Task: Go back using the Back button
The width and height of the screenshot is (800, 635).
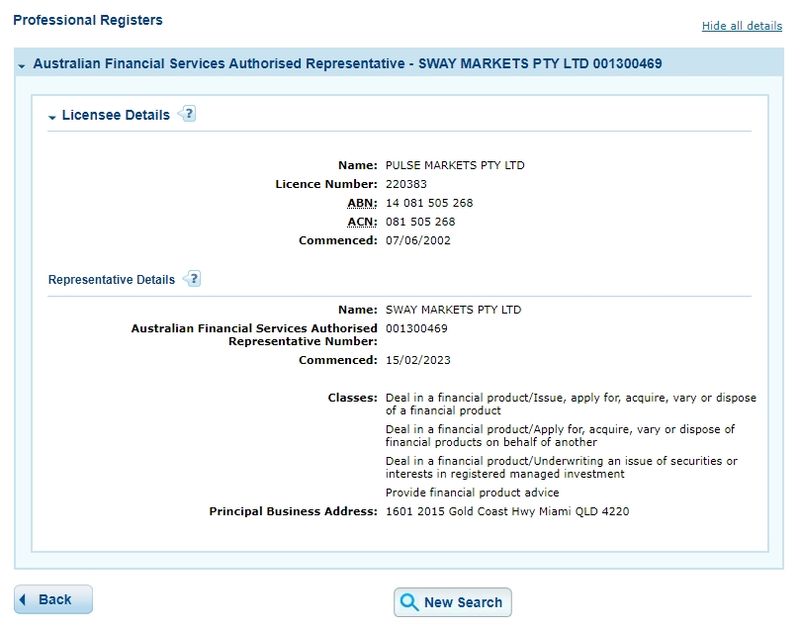Action: tap(53, 599)
